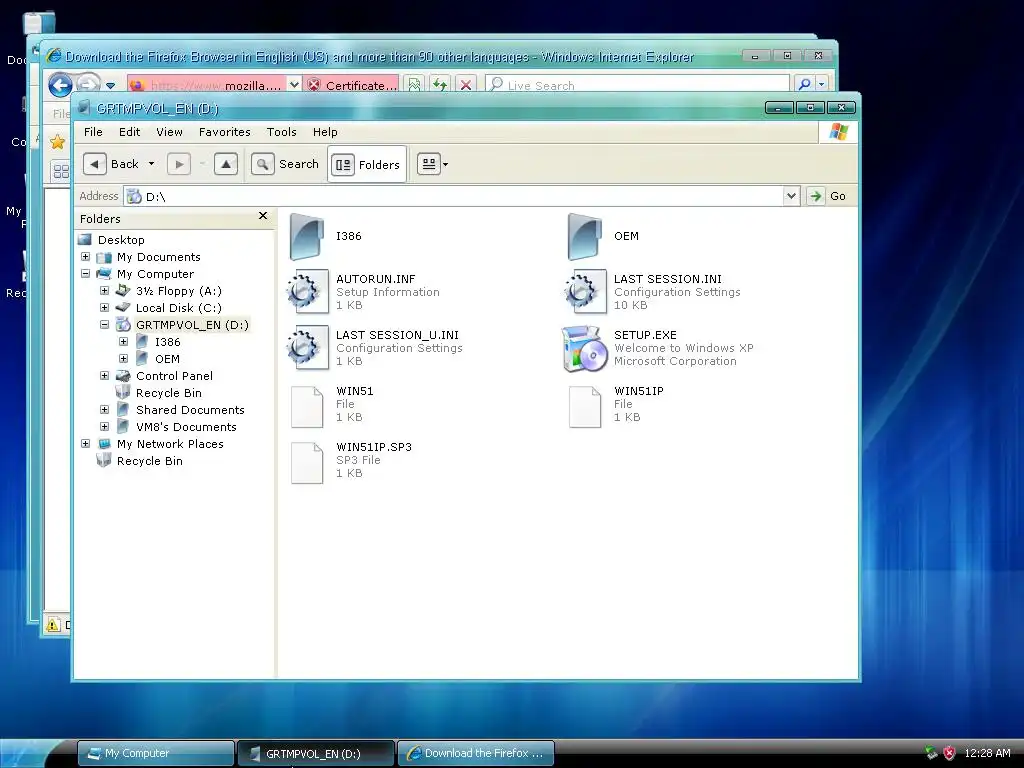Screen dimensions: 1024x768
Task: Select the WIN51IP file icon
Action: coord(585,407)
